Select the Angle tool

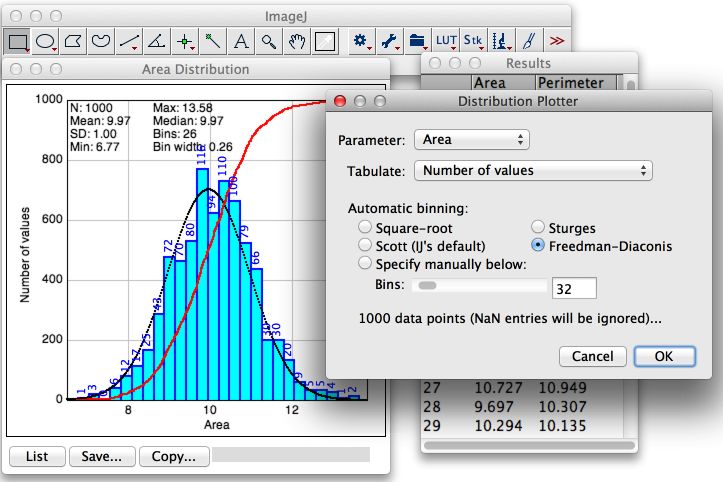click(x=157, y=42)
